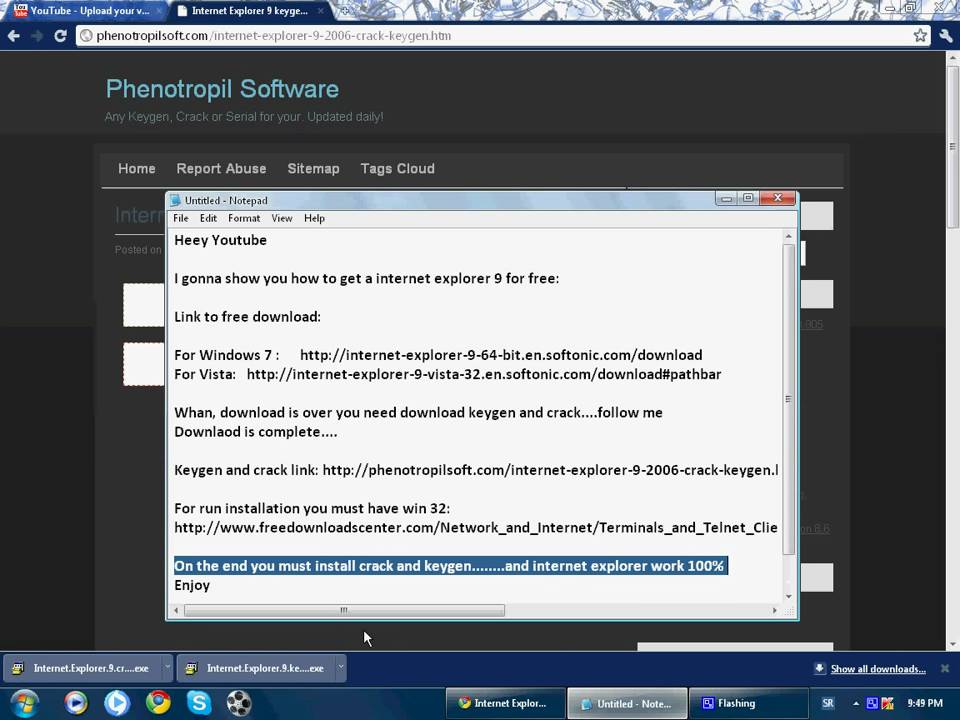This screenshot has width=960, height=720.
Task: Expand options for Internet.Explorer.9.cr....exe download
Action: [167, 667]
